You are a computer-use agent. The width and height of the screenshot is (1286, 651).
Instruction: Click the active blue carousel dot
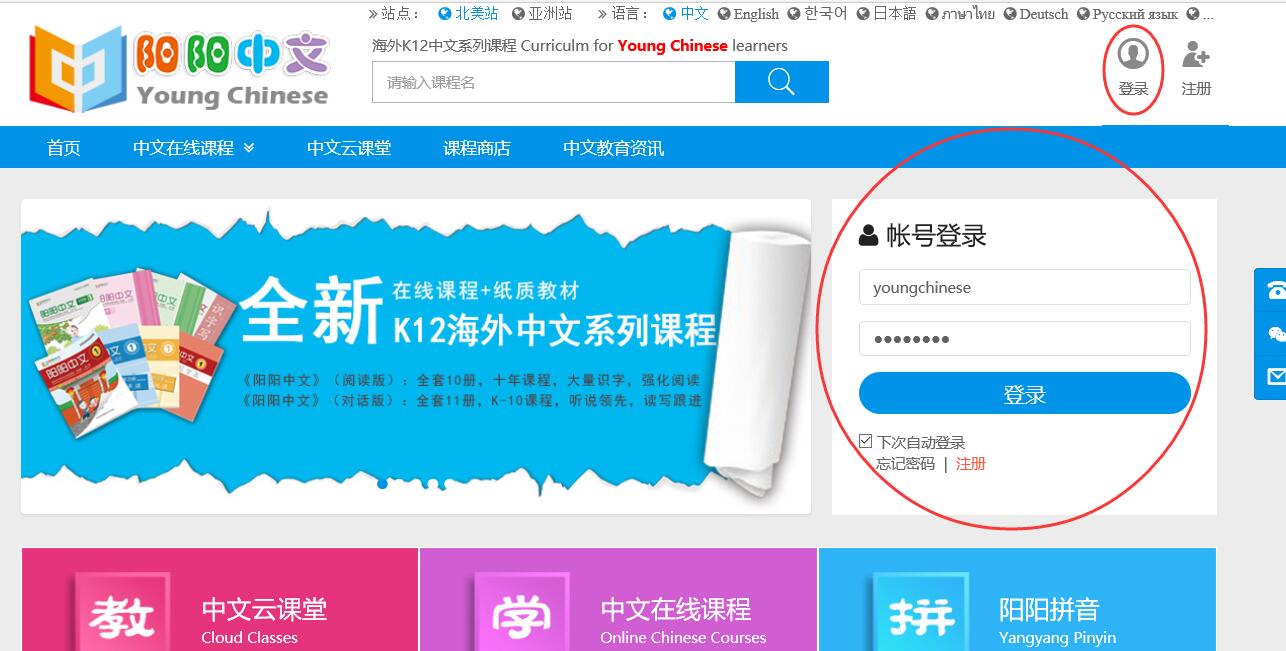(x=382, y=484)
